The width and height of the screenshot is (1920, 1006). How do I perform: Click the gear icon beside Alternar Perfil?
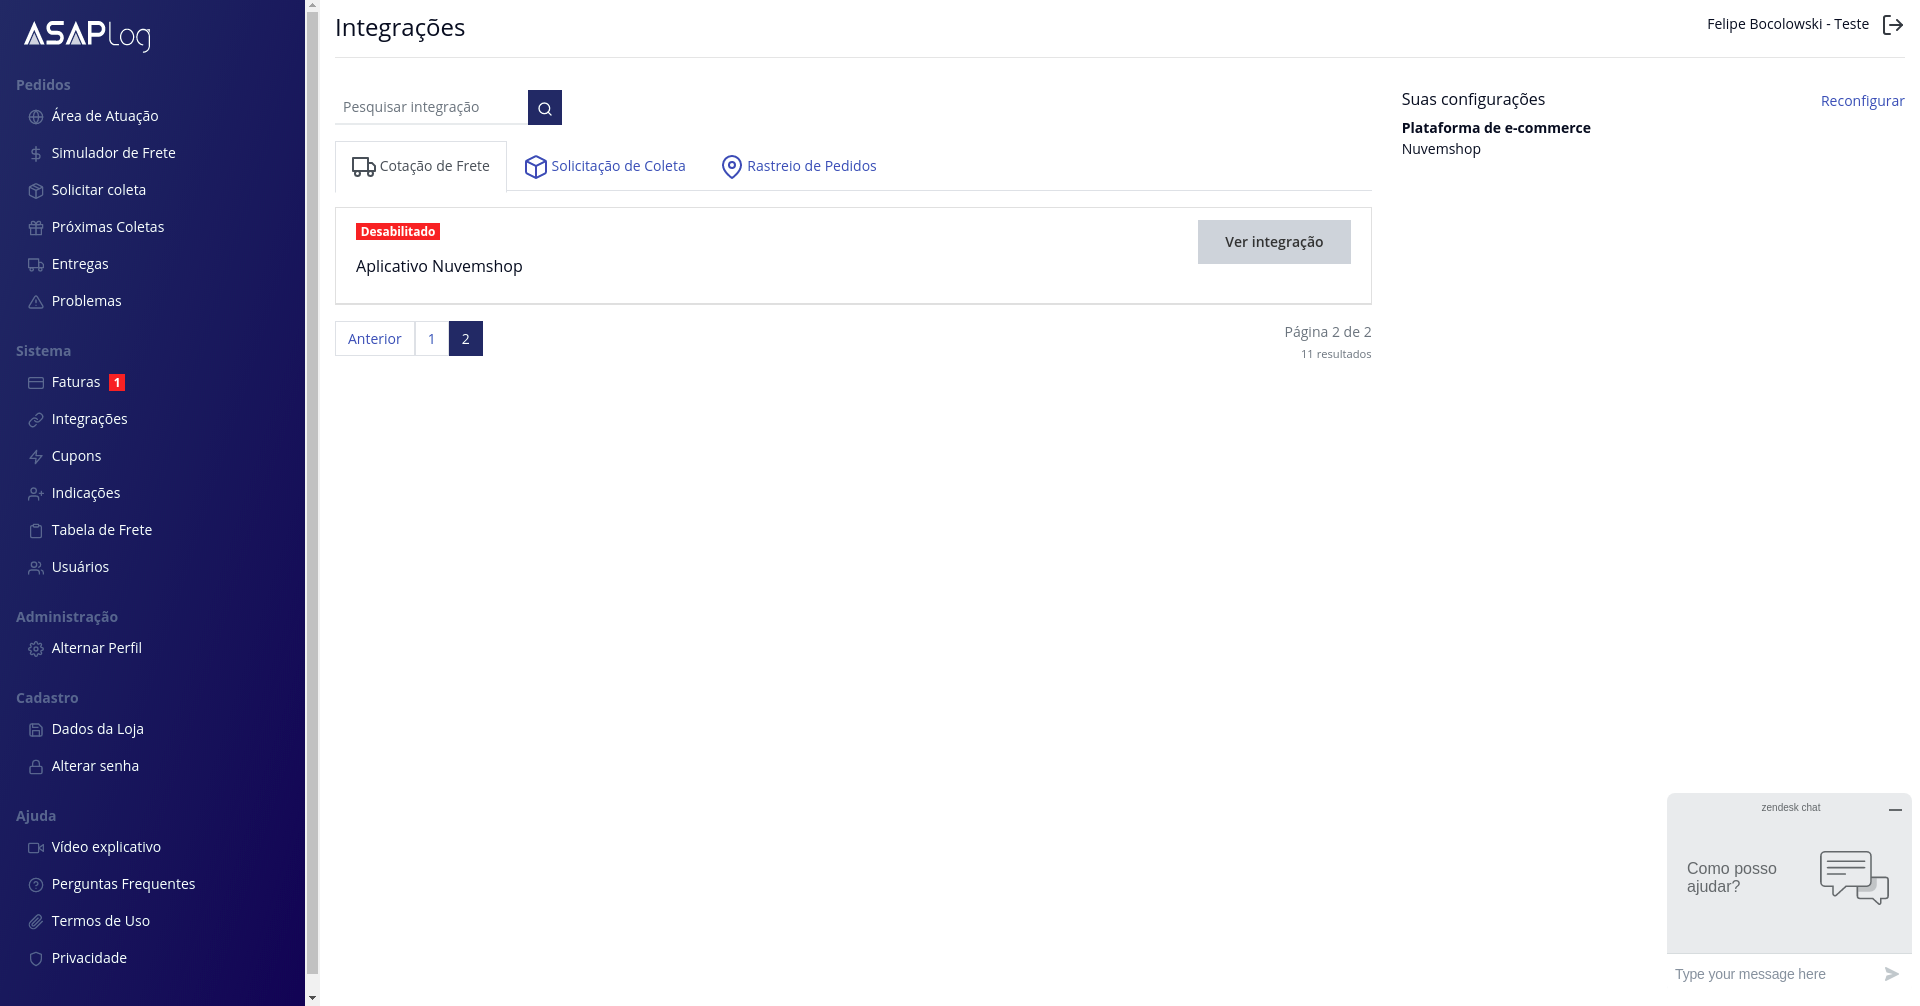click(x=36, y=649)
